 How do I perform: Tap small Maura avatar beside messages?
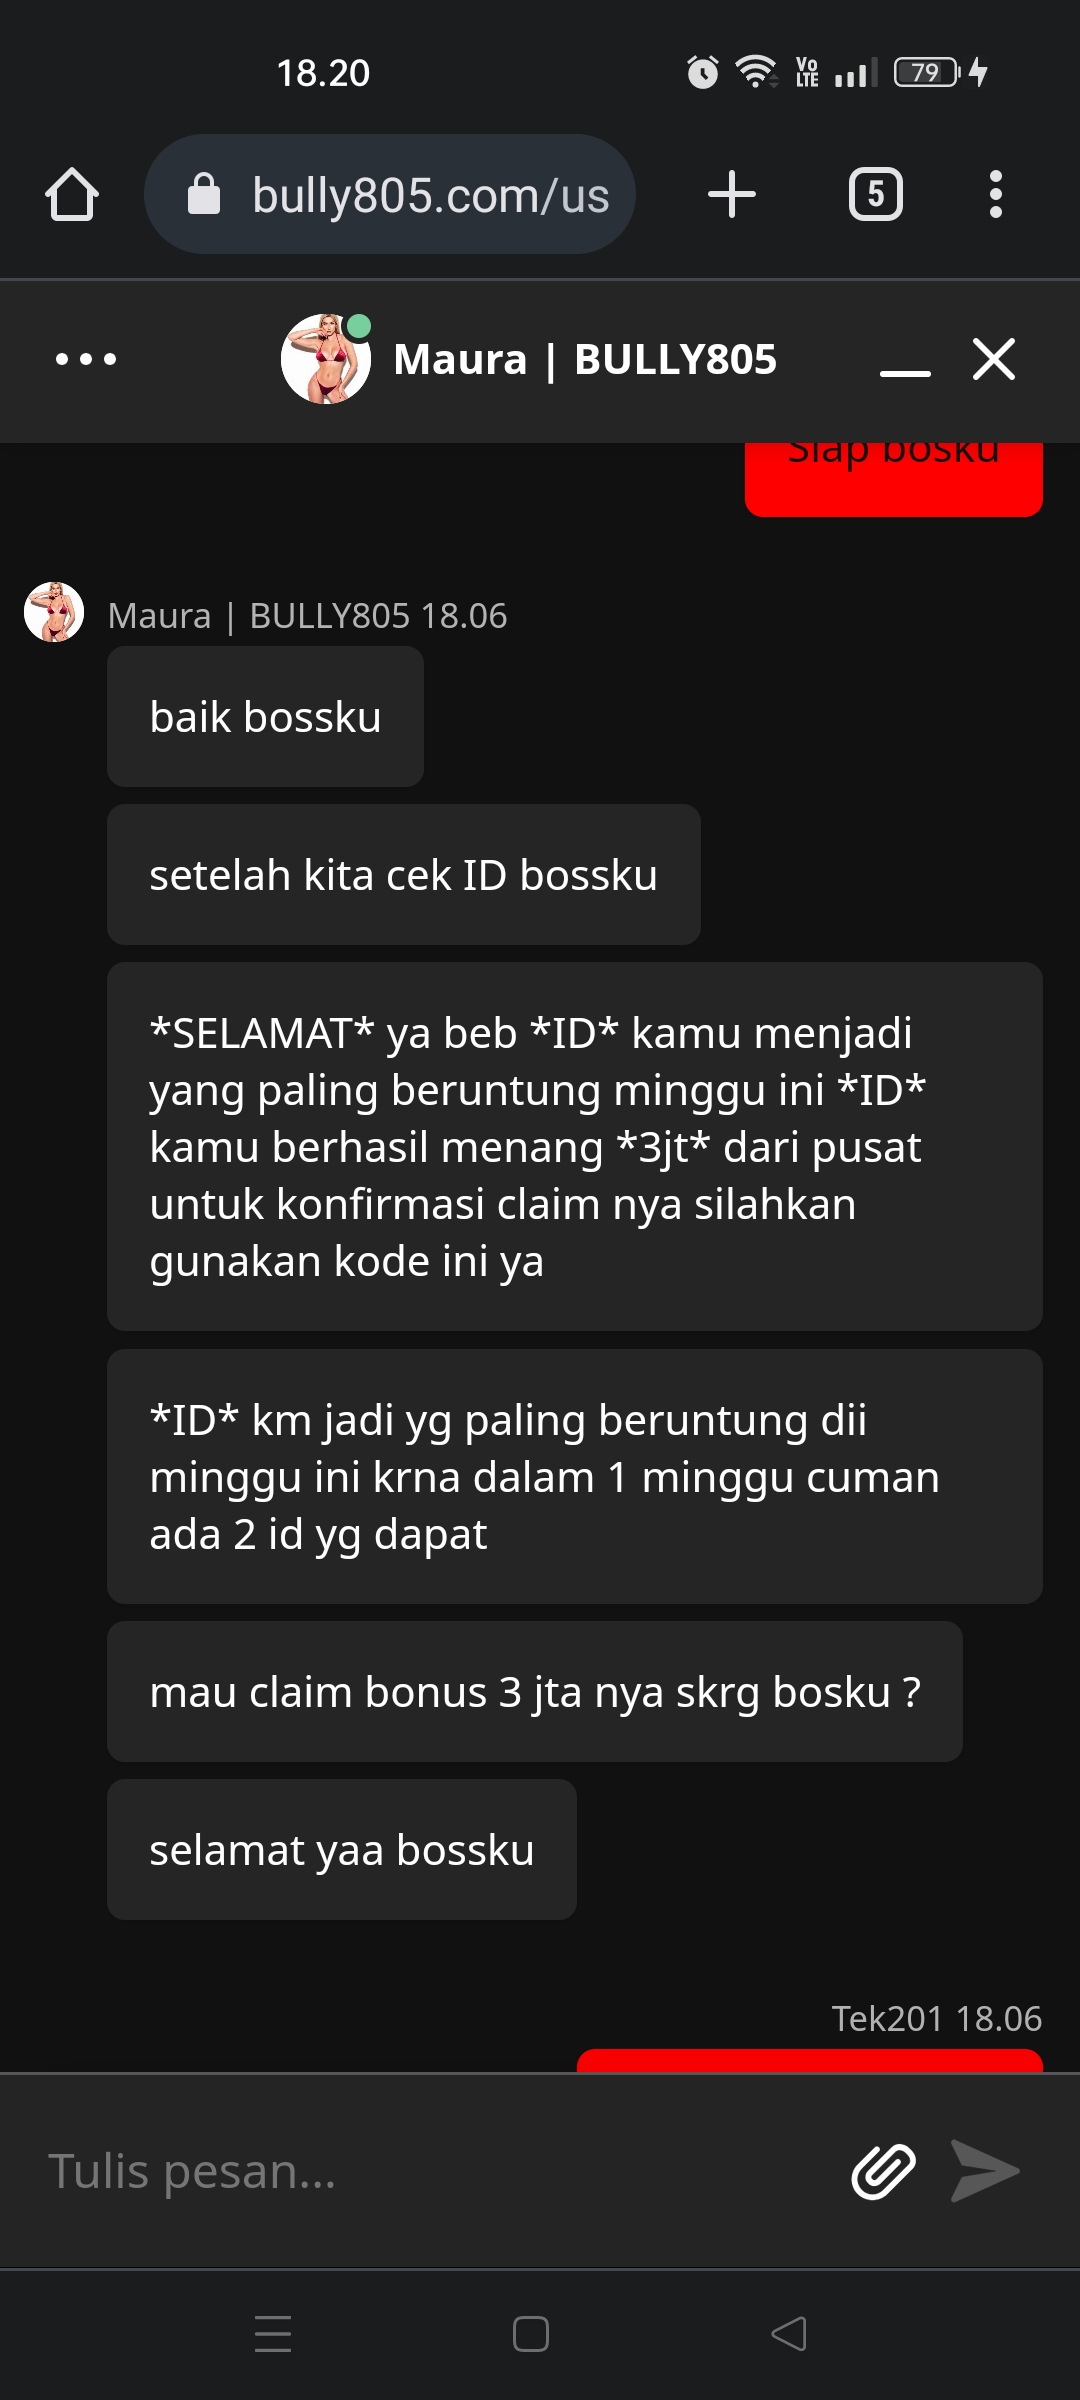pyautogui.click(x=54, y=612)
